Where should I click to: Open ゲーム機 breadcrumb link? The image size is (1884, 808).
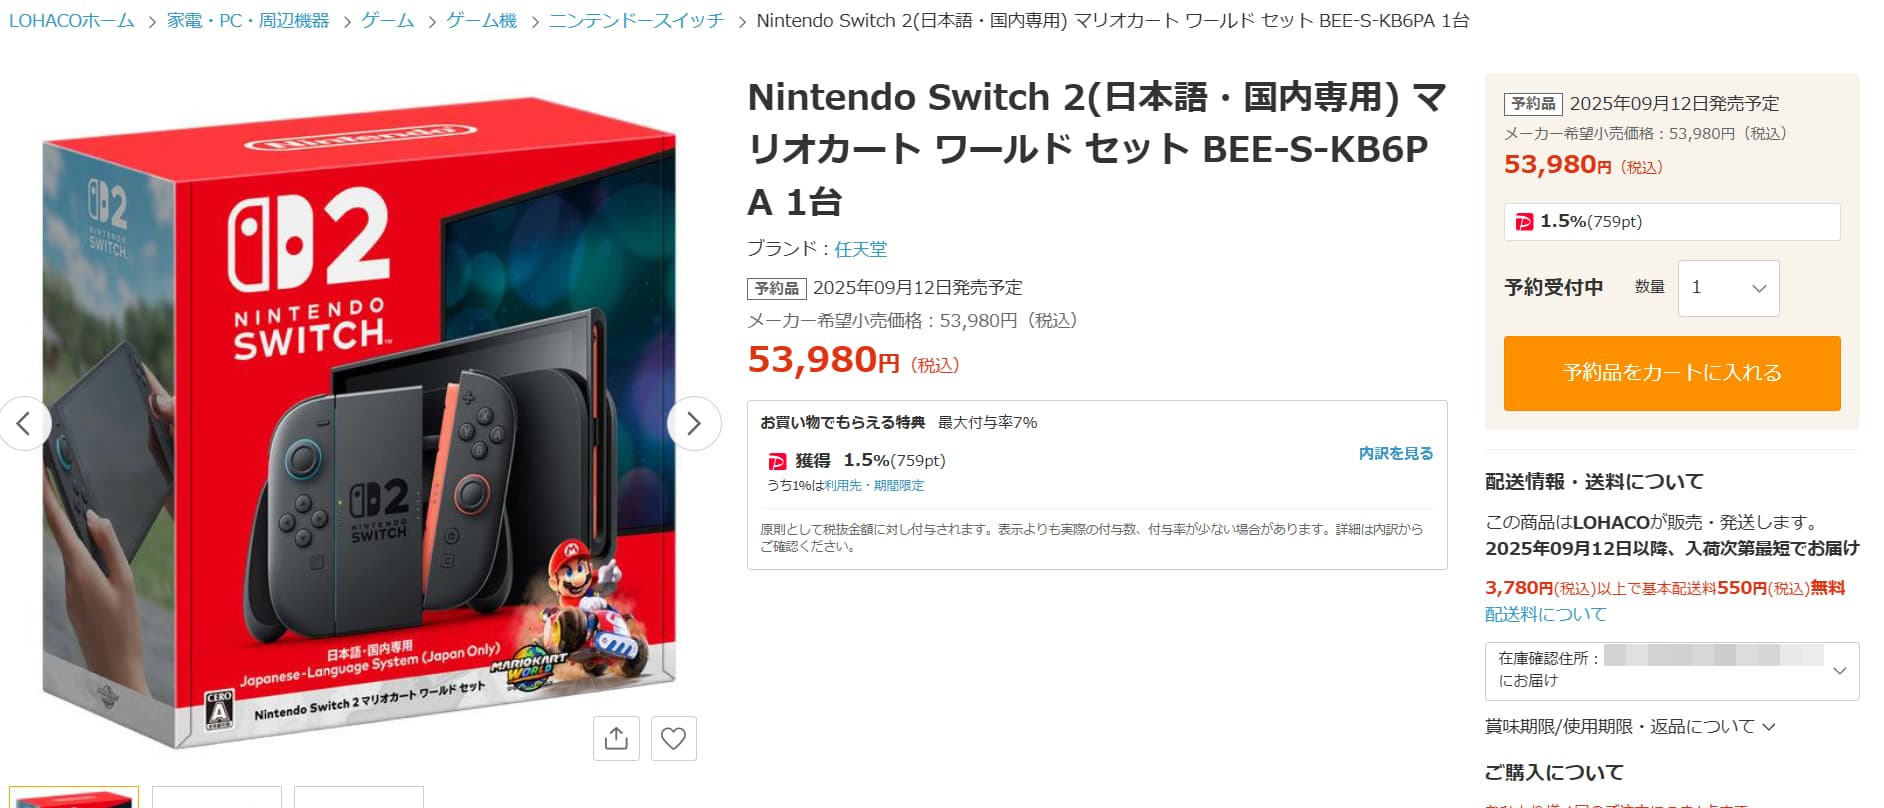(481, 21)
